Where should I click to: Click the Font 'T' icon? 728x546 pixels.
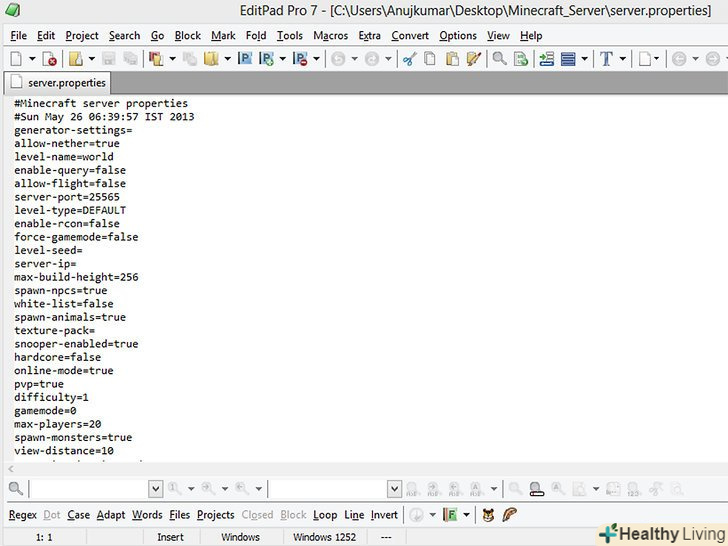point(606,60)
